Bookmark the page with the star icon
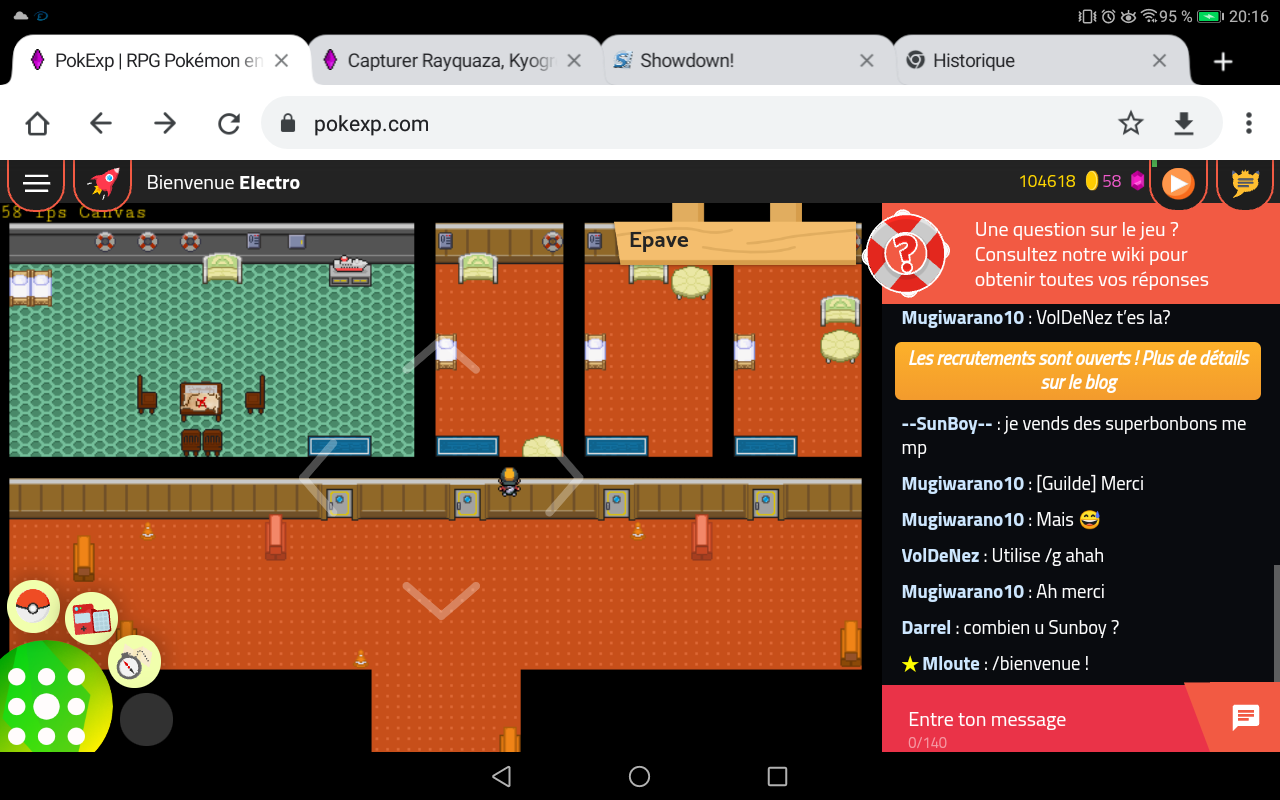 coord(1131,123)
